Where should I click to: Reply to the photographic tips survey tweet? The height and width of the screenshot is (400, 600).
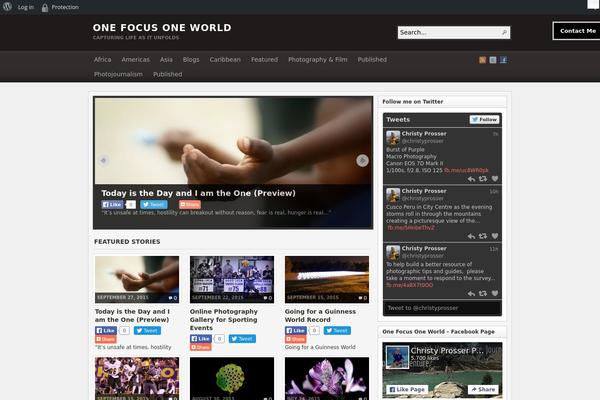click(x=471, y=294)
